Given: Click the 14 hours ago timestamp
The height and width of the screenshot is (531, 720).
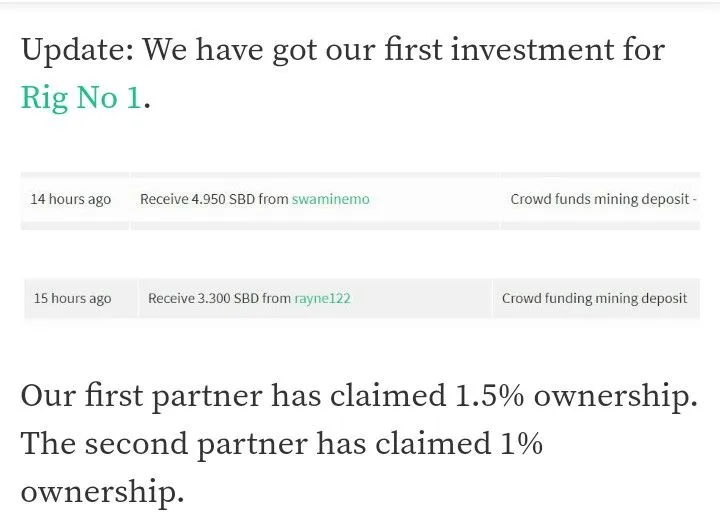Looking at the screenshot, I should coord(71,199).
